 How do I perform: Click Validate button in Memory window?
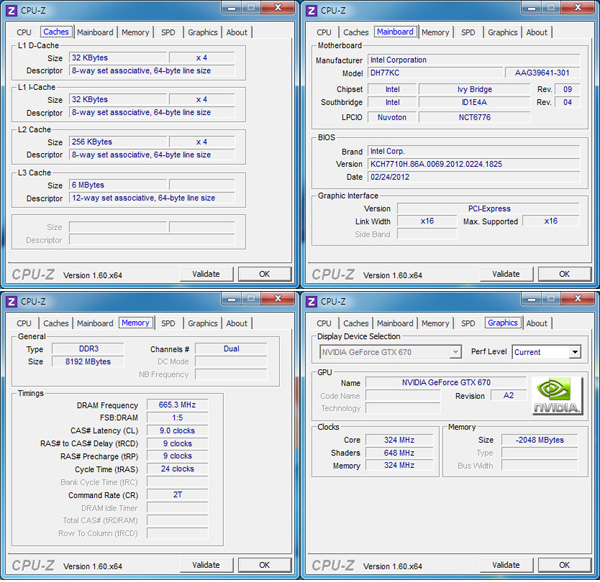click(x=206, y=565)
